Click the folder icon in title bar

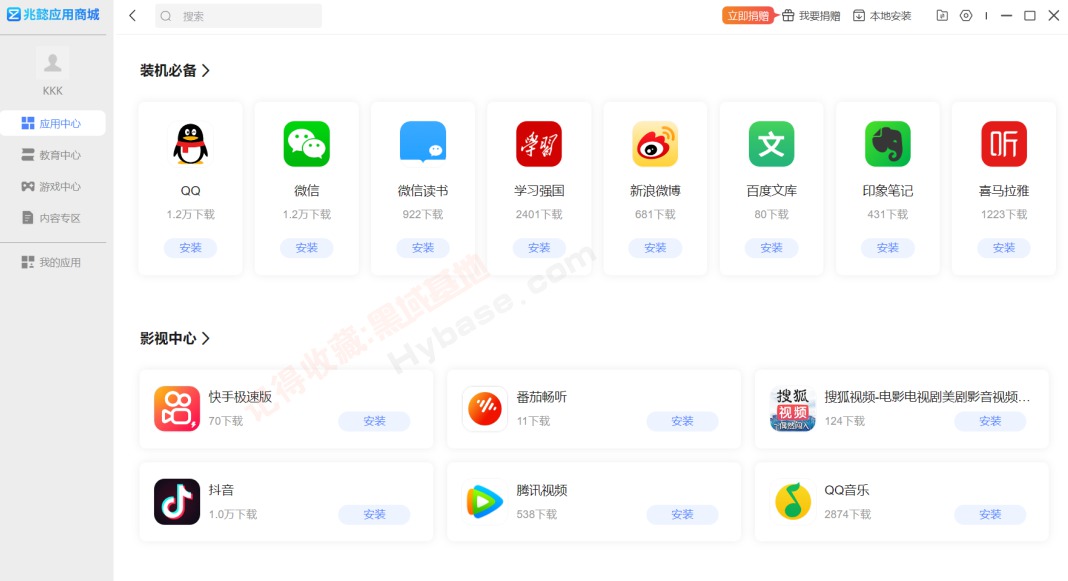coord(942,16)
